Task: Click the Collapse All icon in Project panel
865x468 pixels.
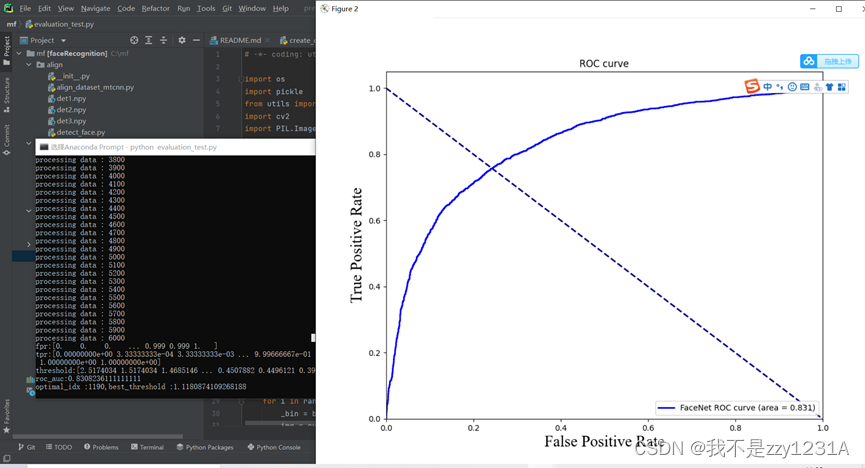Action: pos(163,40)
